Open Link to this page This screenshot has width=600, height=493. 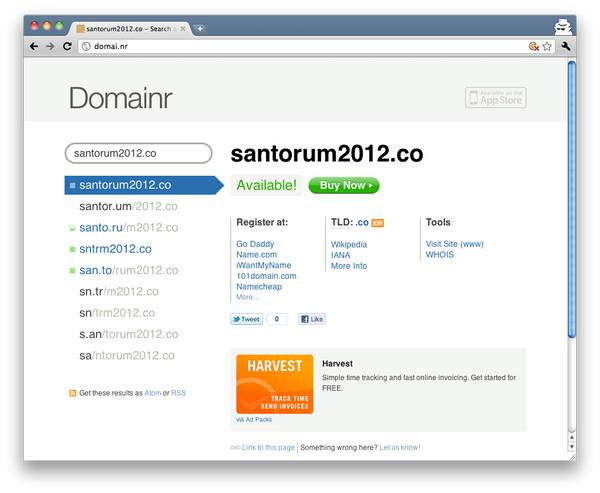268,447
